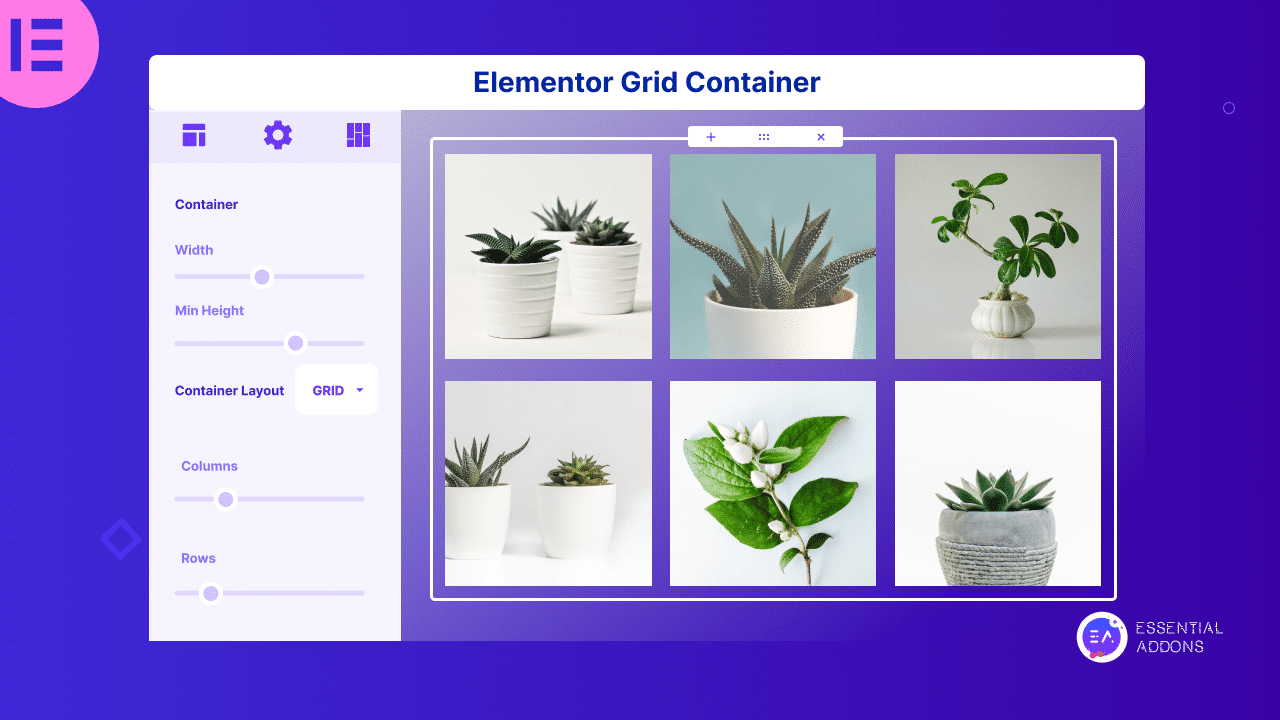Click the Min Height label
This screenshot has height=720, width=1280.
click(209, 311)
